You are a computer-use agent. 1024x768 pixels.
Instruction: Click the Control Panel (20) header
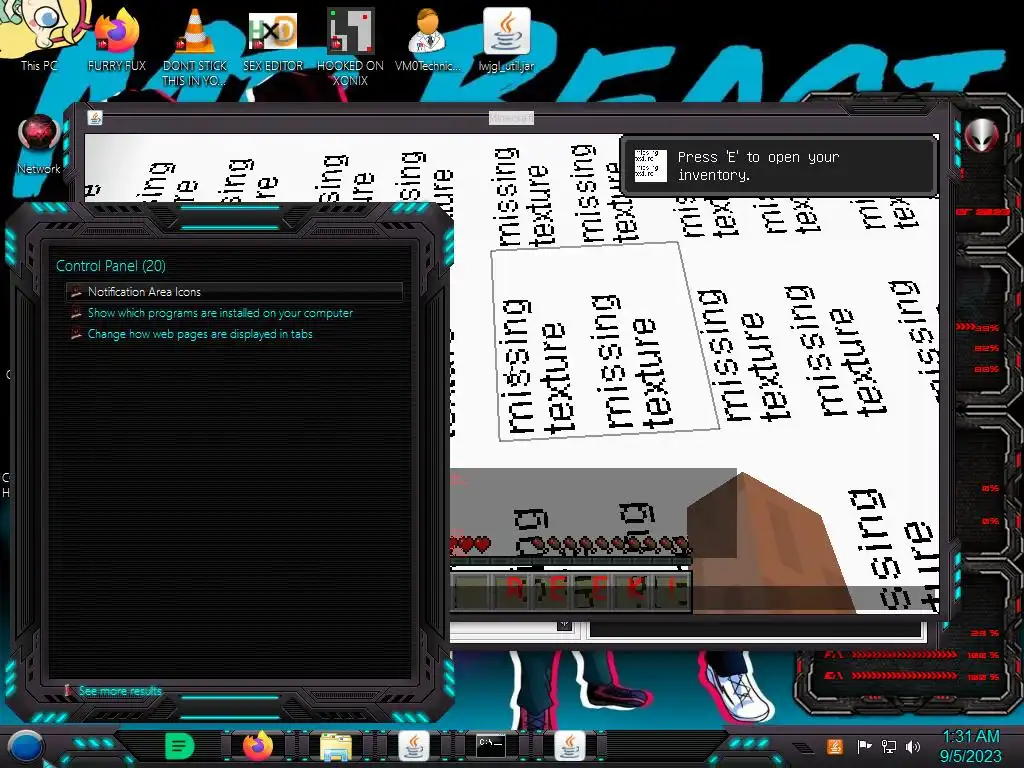(110, 266)
